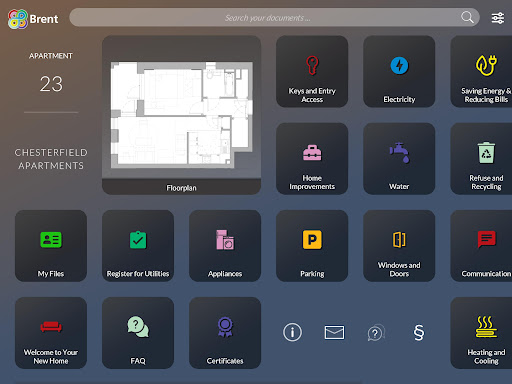The image size is (512, 384).
Task: Click the Chesterfield Apartments heading
Action: point(51,159)
